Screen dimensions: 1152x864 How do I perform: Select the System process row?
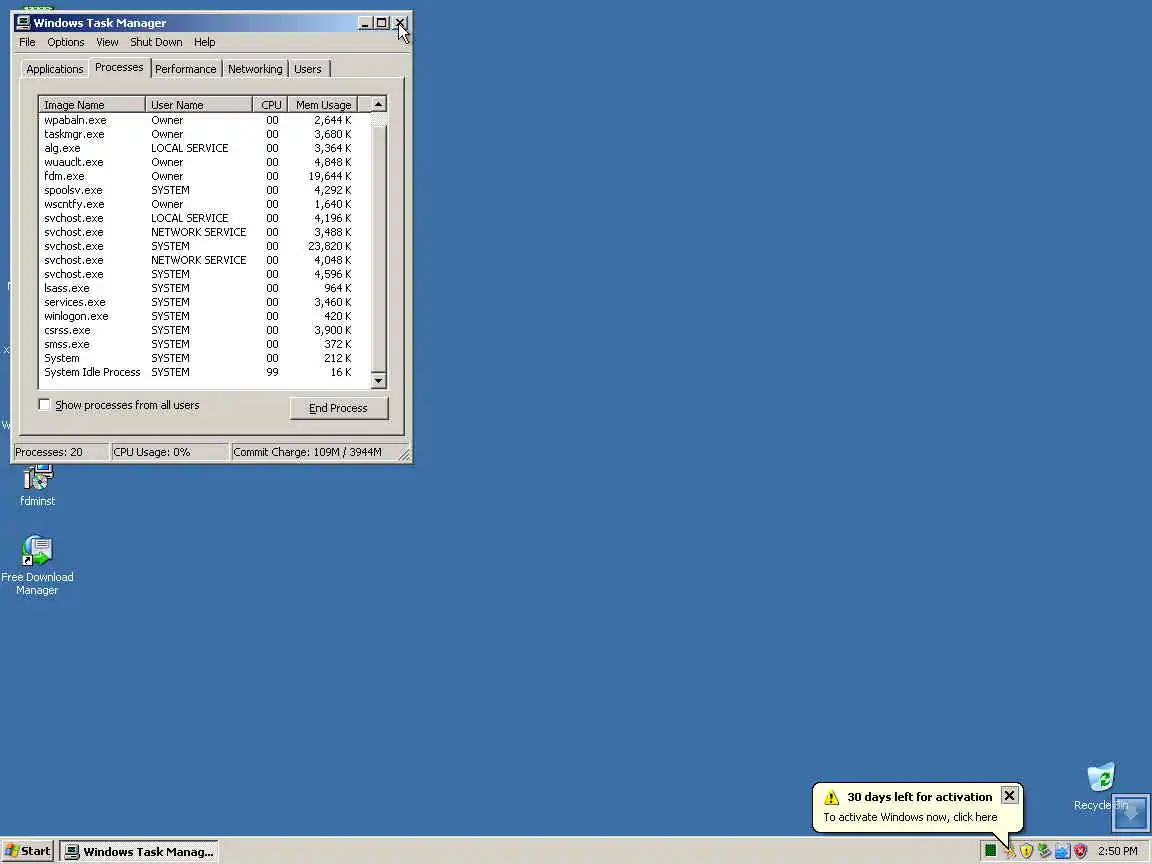(205, 358)
